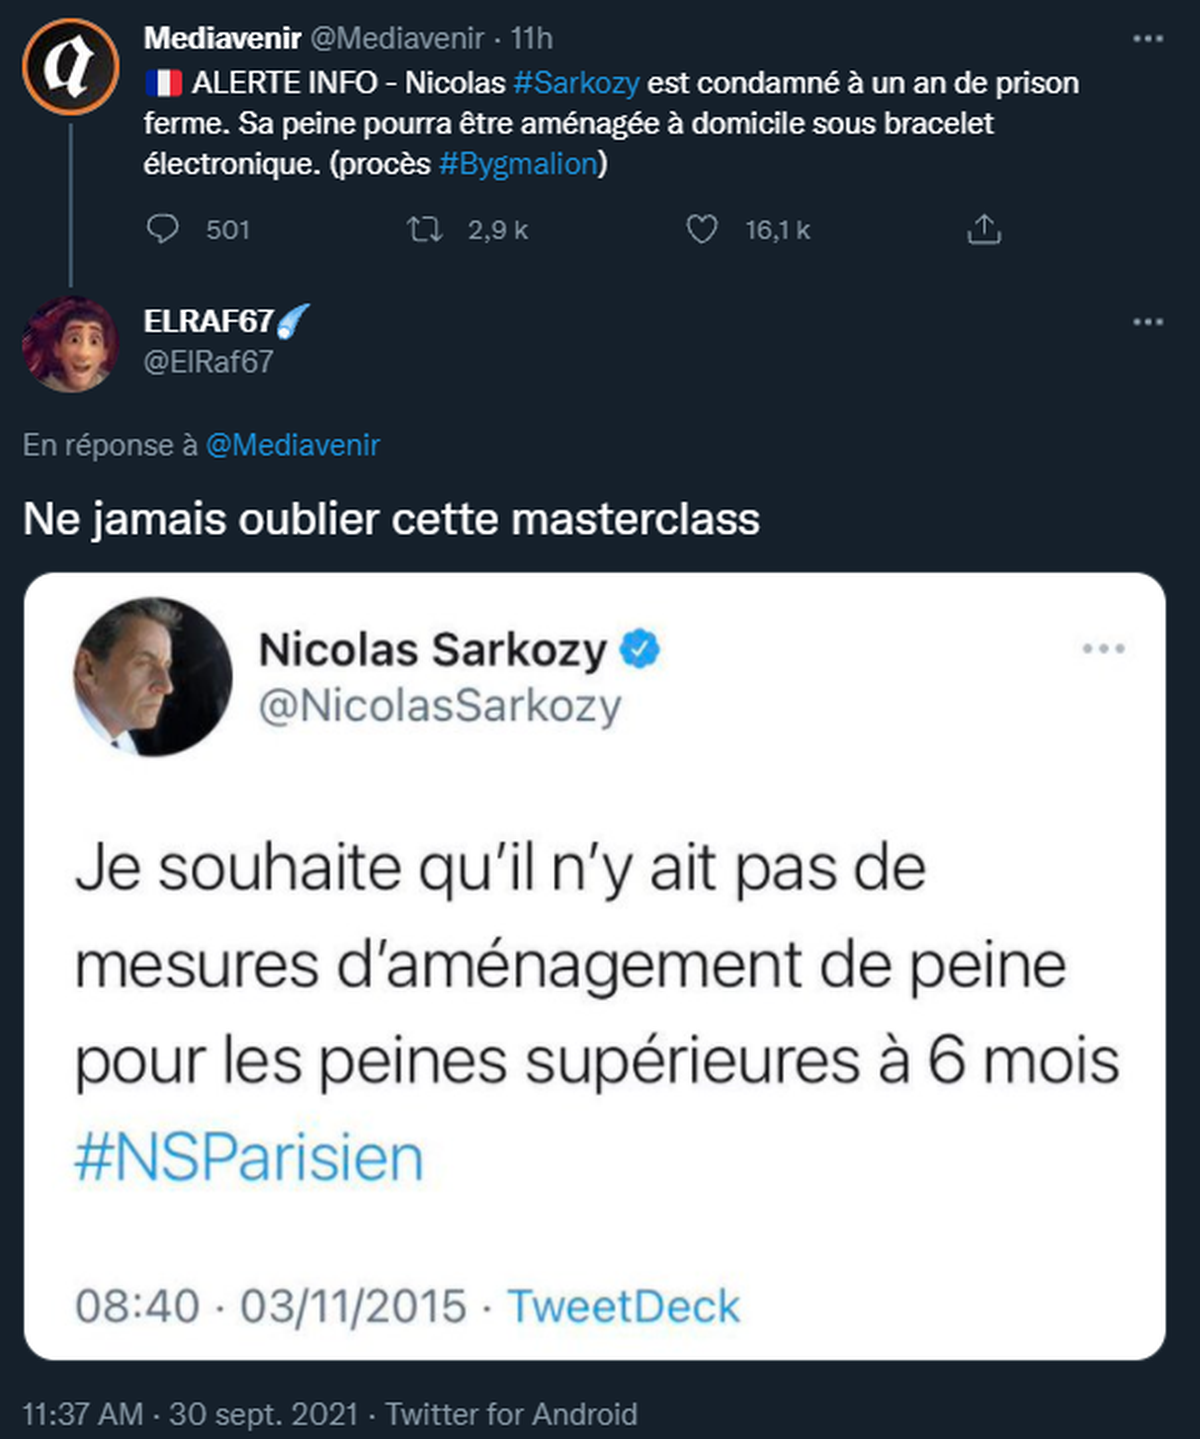The height and width of the screenshot is (1439, 1200).
Task: Open the #Sarkozy hashtag
Action: (x=576, y=83)
